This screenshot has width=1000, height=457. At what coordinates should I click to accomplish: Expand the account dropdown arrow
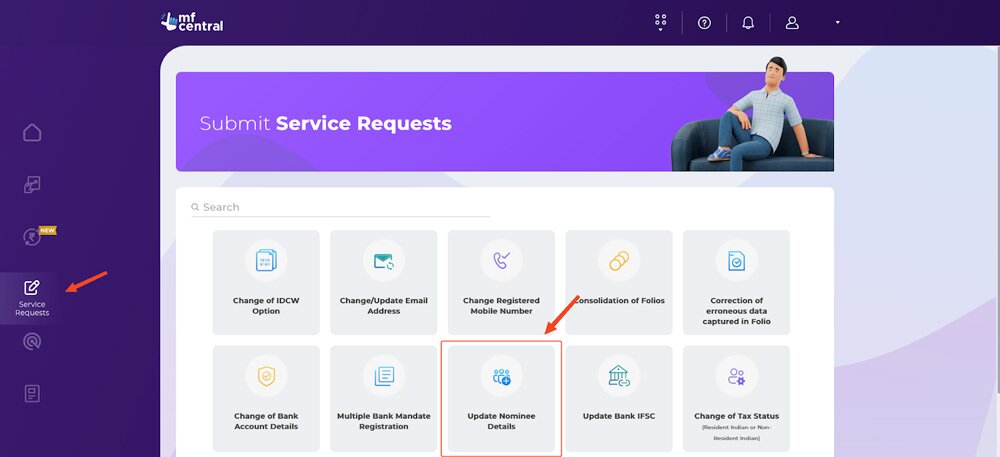[837, 22]
